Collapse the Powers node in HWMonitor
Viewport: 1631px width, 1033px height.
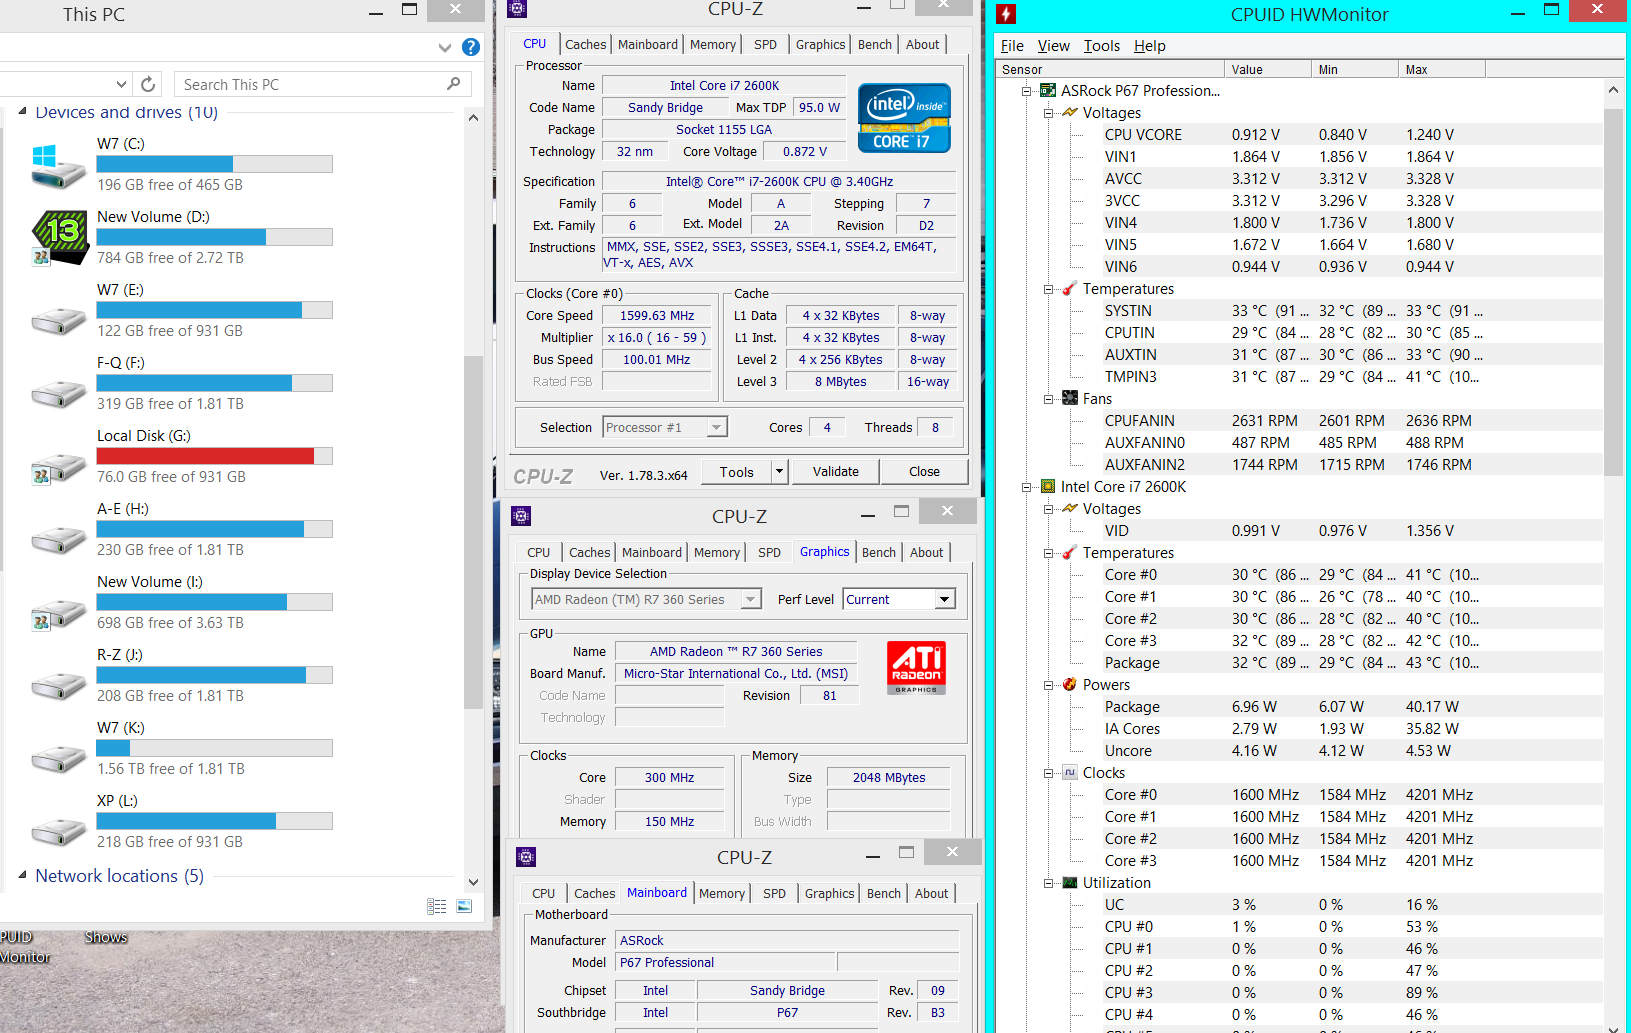[x=1048, y=685]
